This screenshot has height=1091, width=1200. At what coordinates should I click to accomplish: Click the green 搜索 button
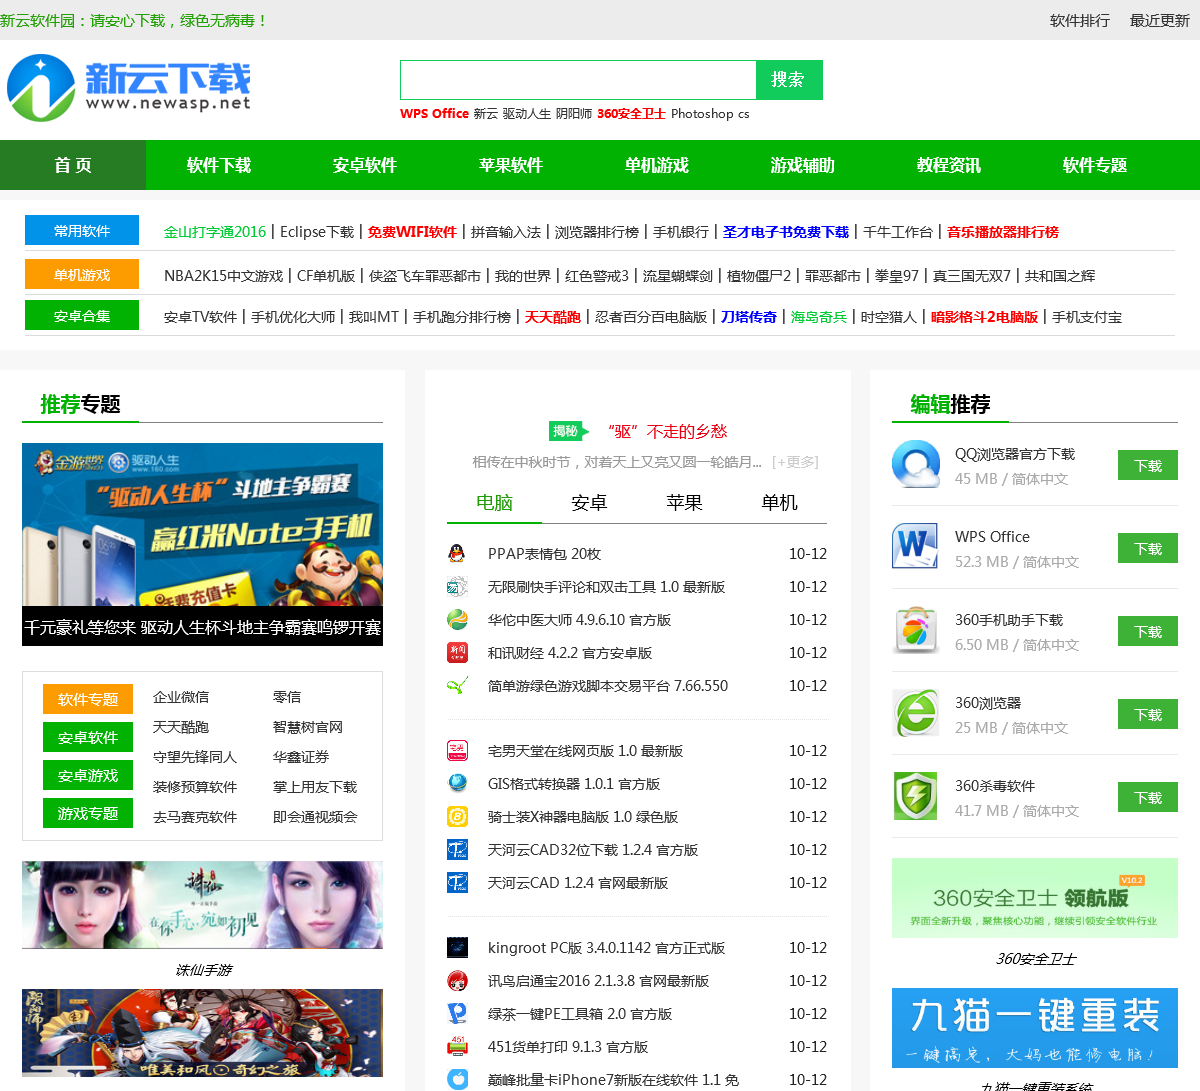click(x=789, y=80)
